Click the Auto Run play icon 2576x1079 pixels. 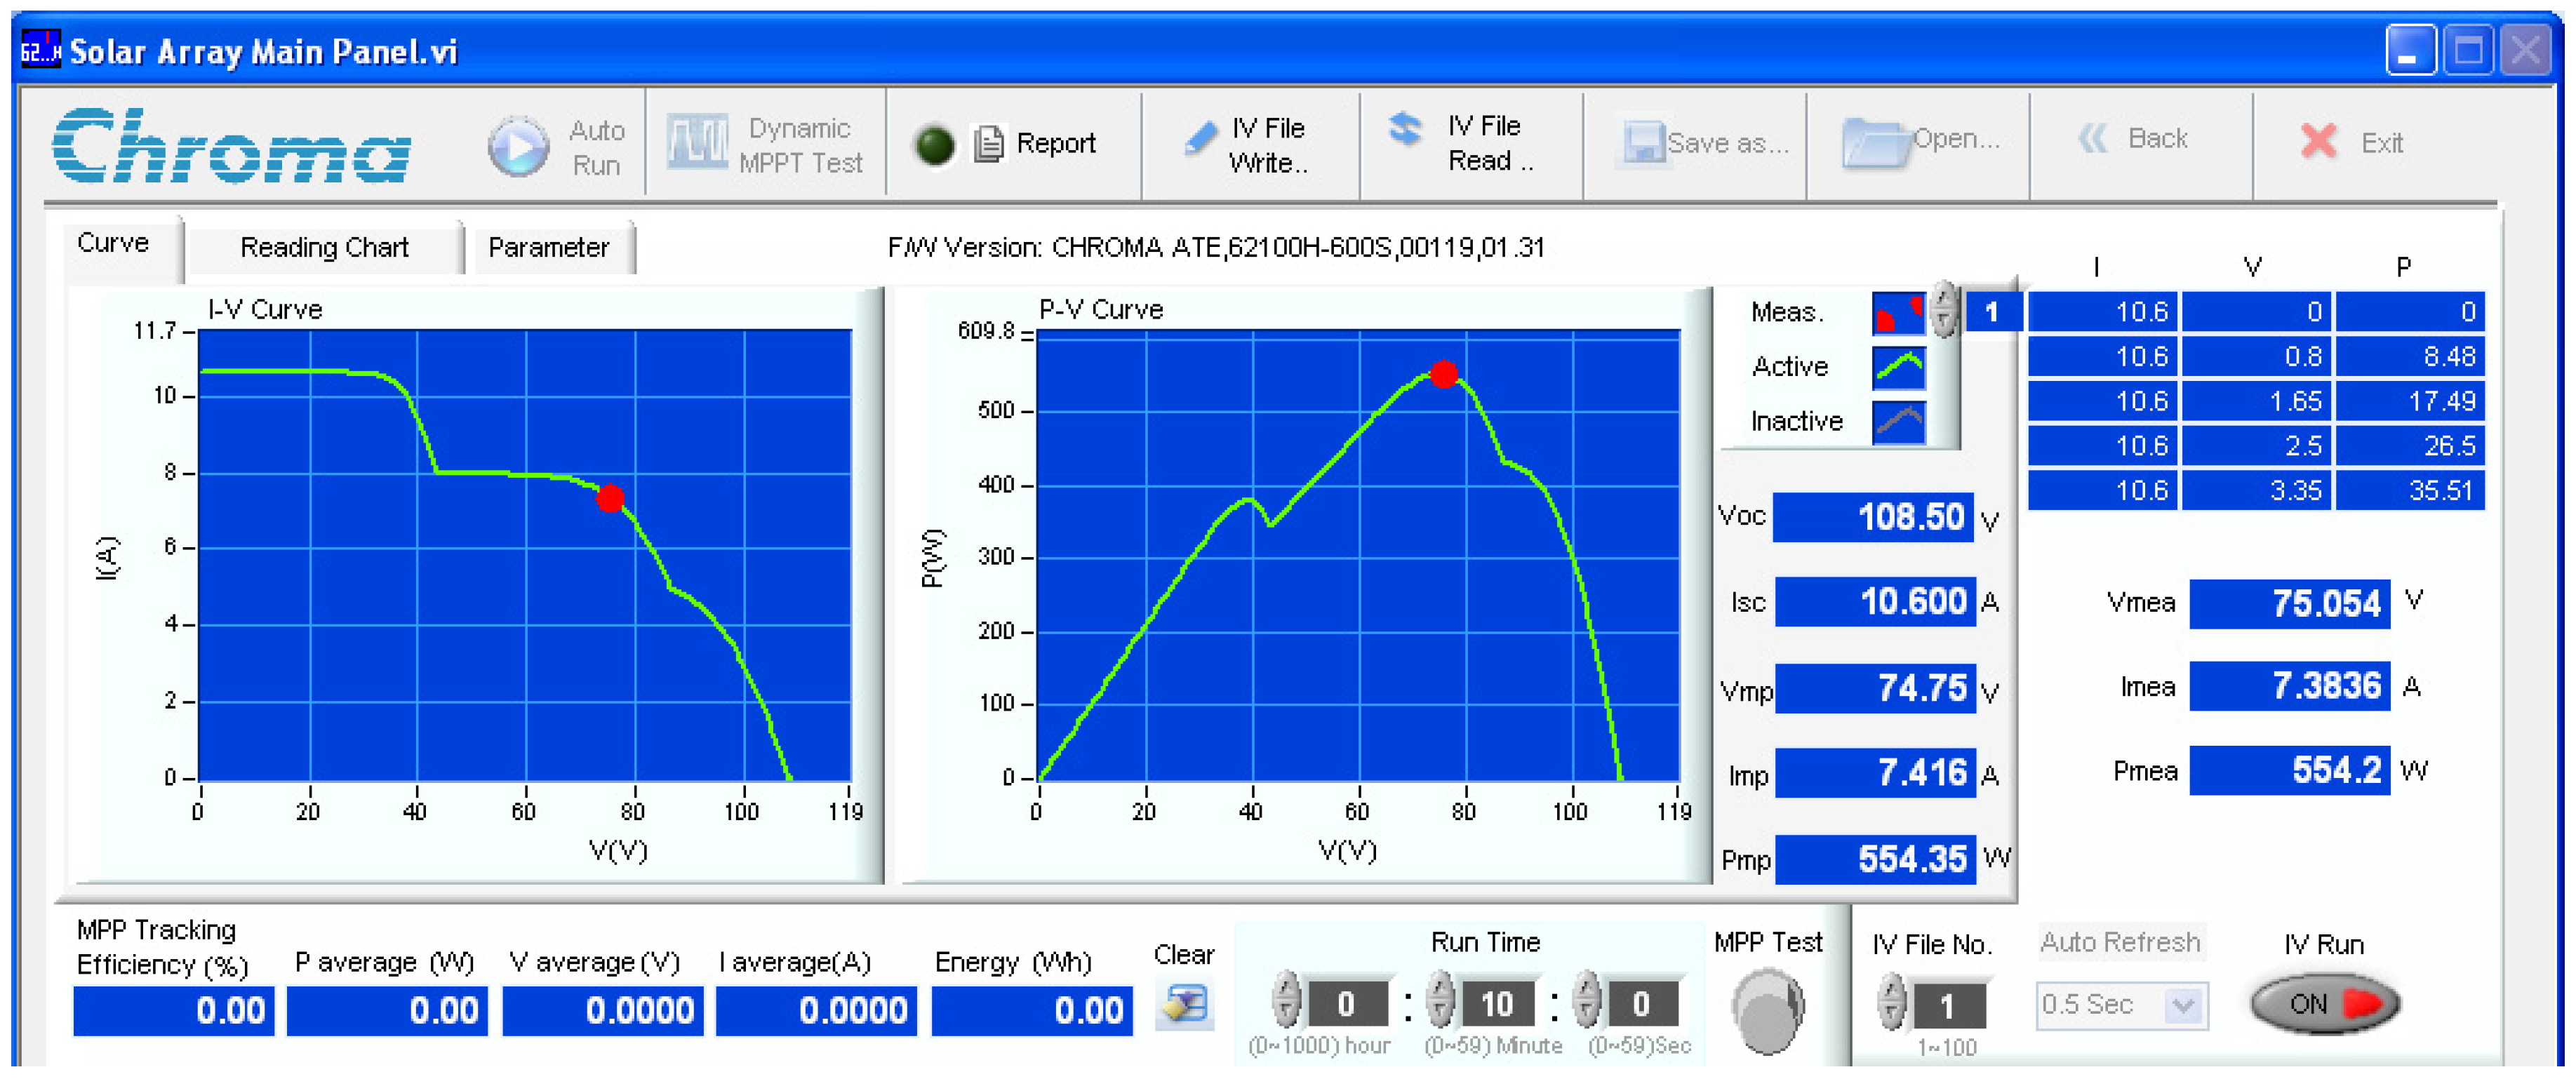[x=518, y=147]
